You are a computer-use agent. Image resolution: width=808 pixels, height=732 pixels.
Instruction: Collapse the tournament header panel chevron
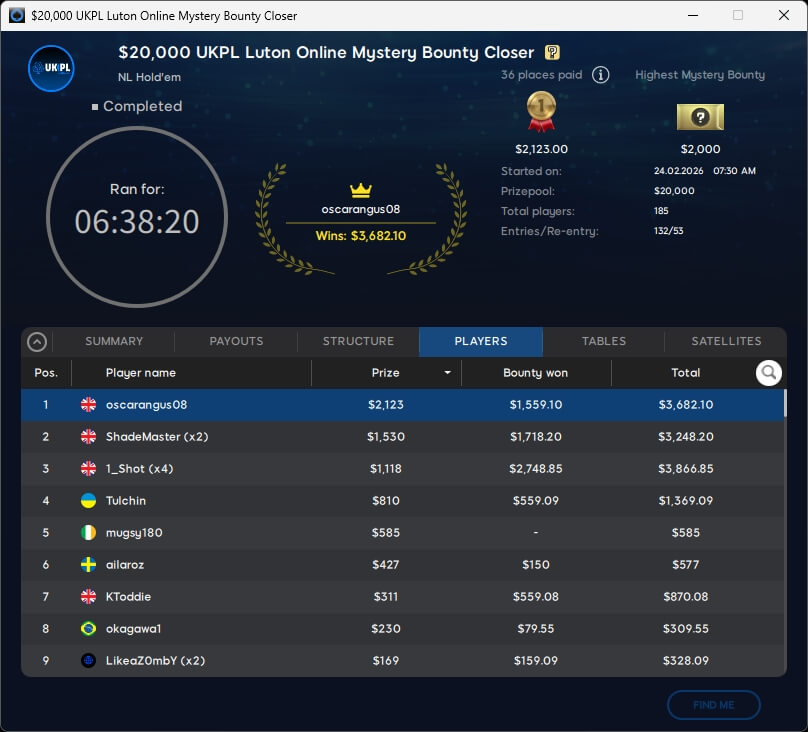tap(37, 342)
